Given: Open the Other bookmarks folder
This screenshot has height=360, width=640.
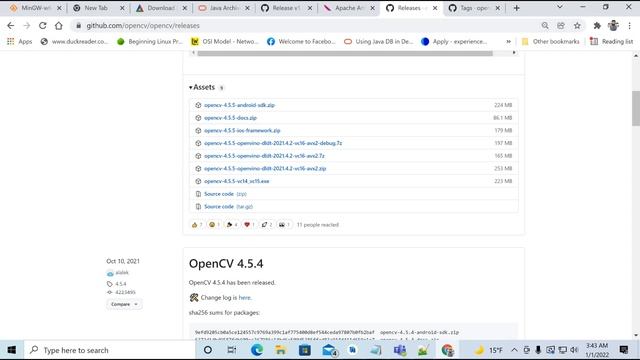Looking at the screenshot, I should (x=551, y=42).
